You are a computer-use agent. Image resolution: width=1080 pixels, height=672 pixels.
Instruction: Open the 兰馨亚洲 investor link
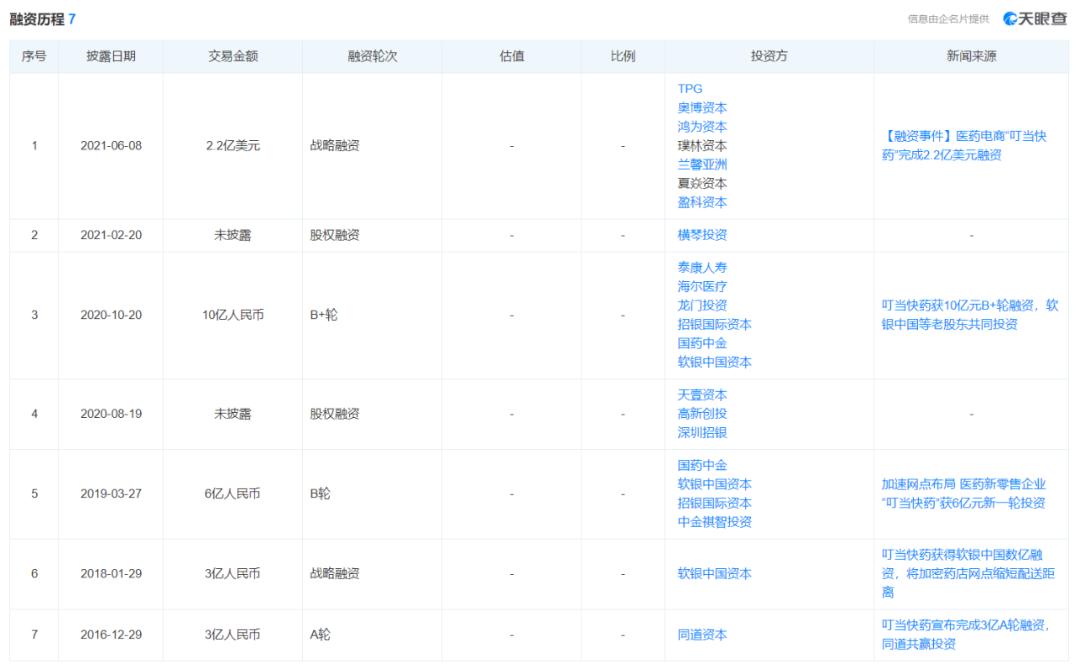pos(702,165)
